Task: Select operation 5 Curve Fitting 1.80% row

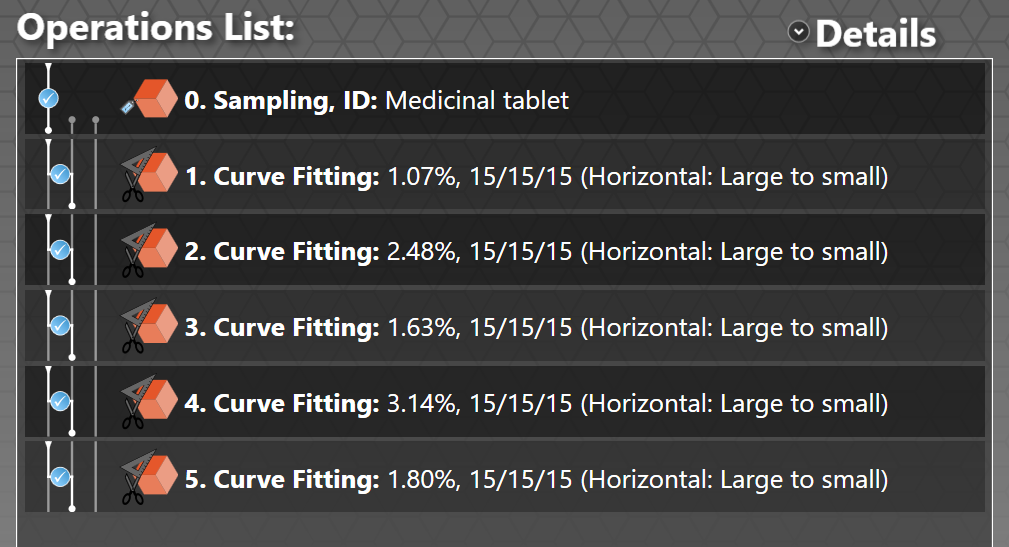Action: [x=504, y=478]
